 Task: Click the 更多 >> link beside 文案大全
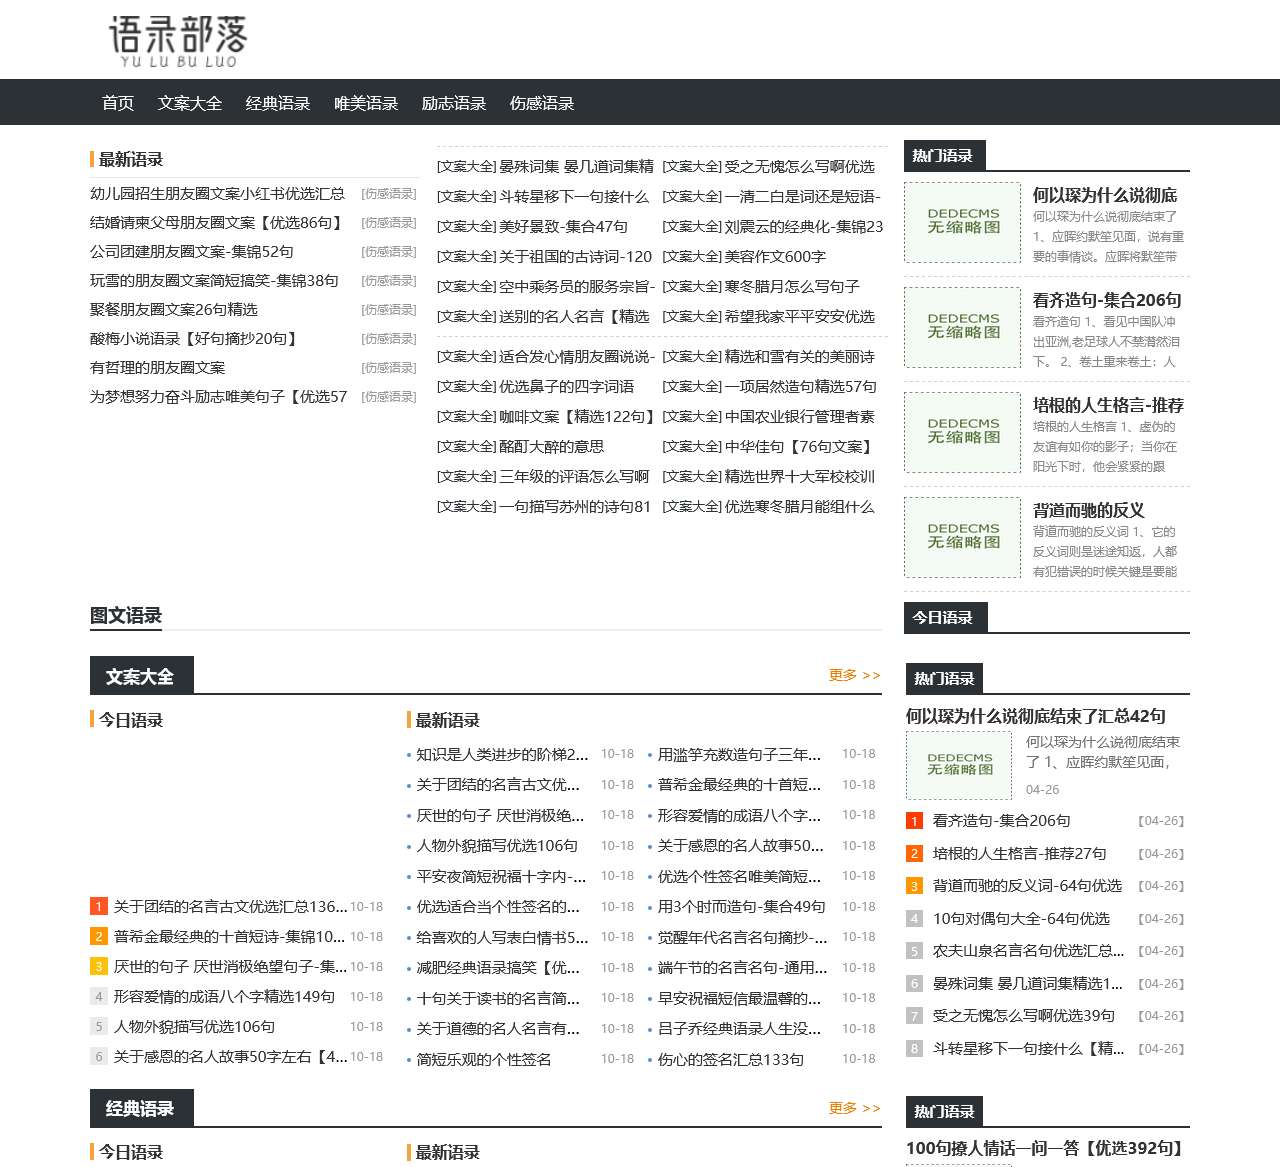(852, 675)
